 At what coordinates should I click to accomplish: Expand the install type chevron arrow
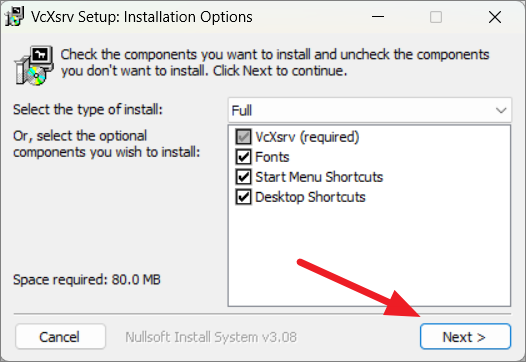point(501,110)
